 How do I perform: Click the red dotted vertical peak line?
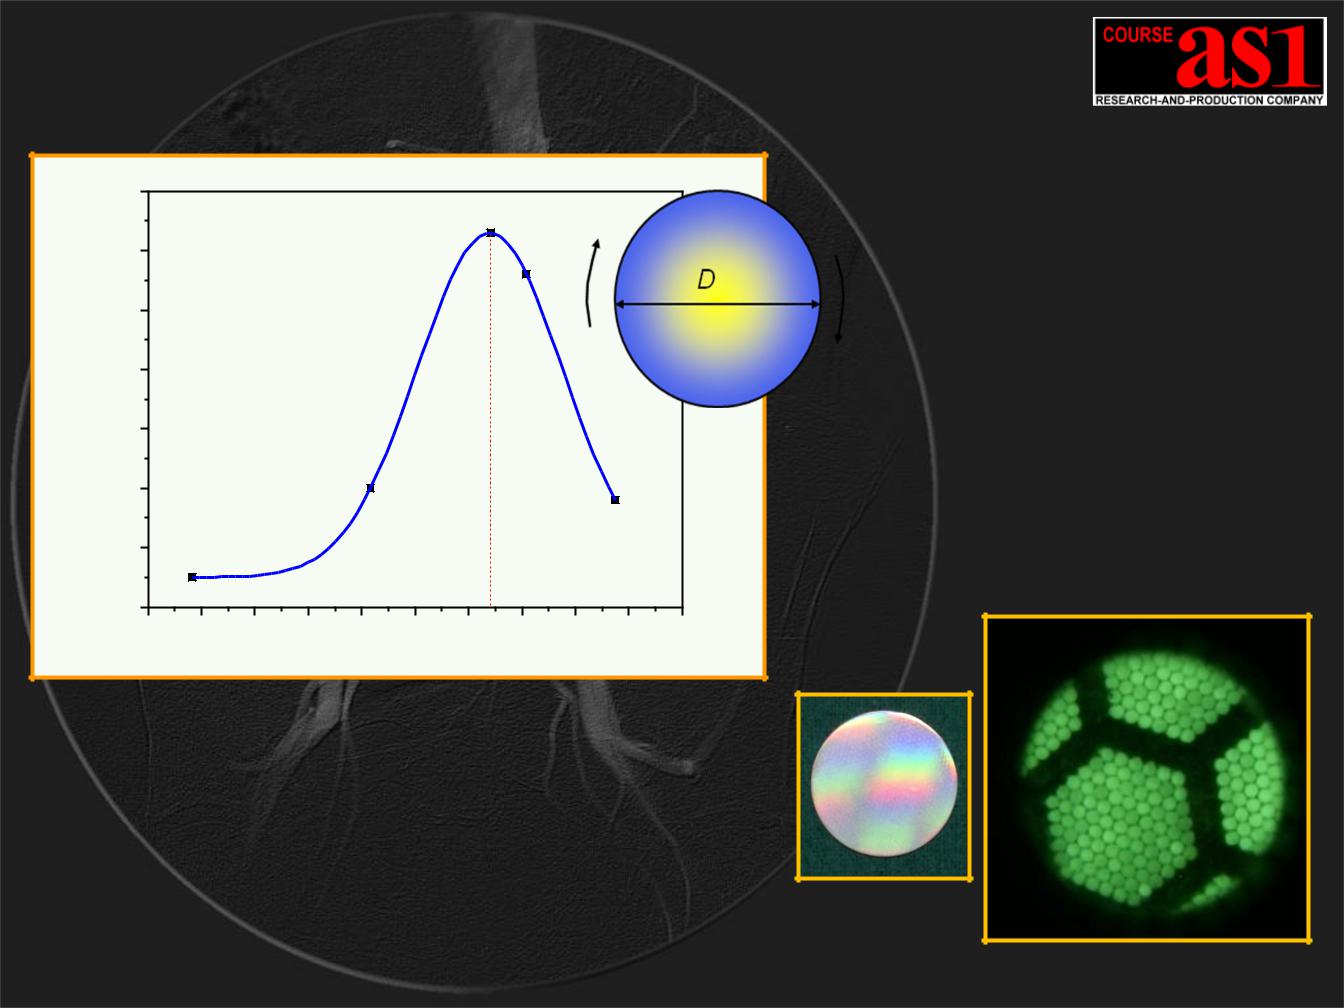(491, 420)
